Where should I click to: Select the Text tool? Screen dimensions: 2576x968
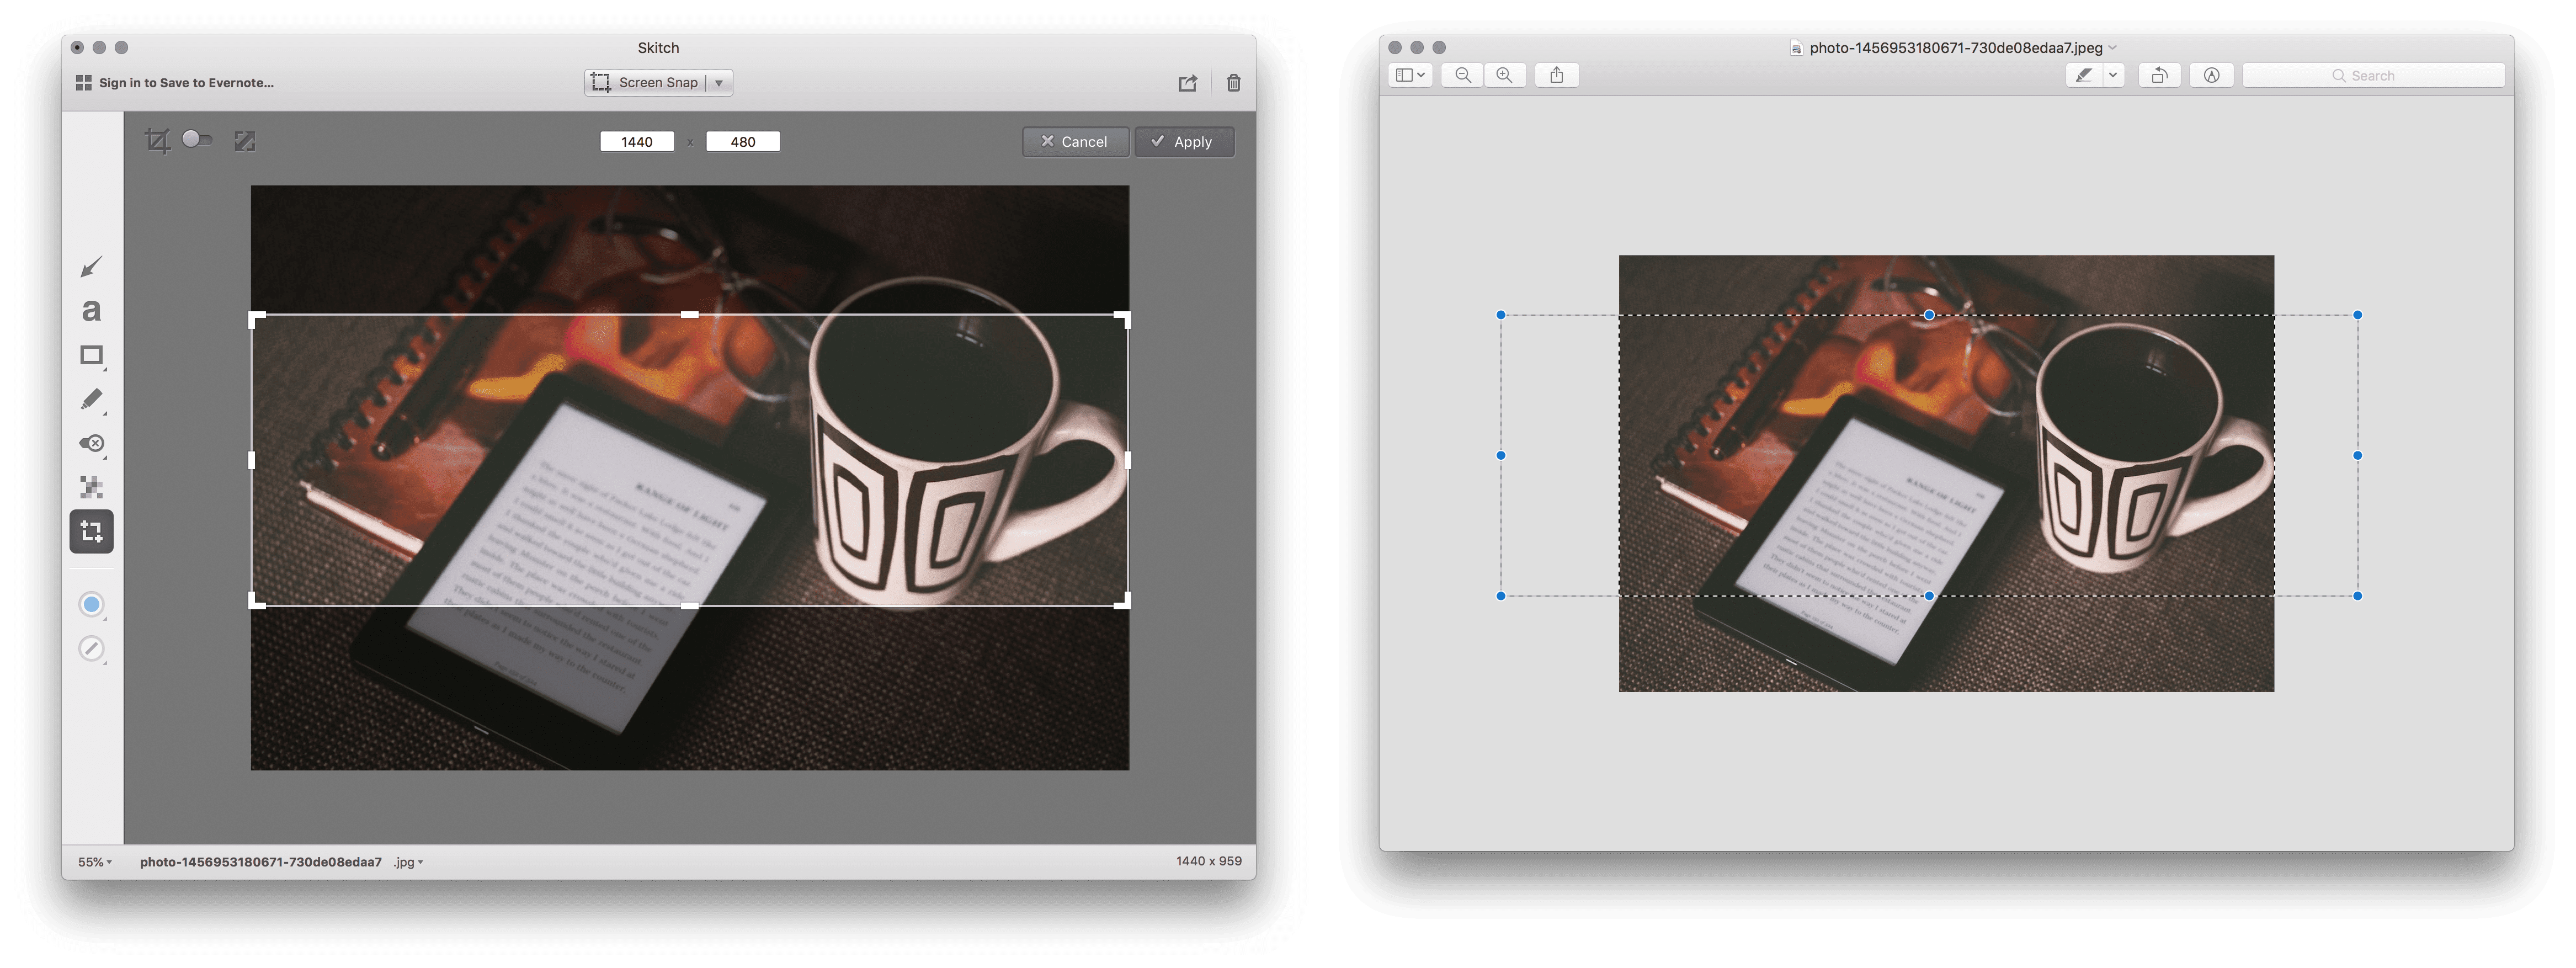[91, 311]
